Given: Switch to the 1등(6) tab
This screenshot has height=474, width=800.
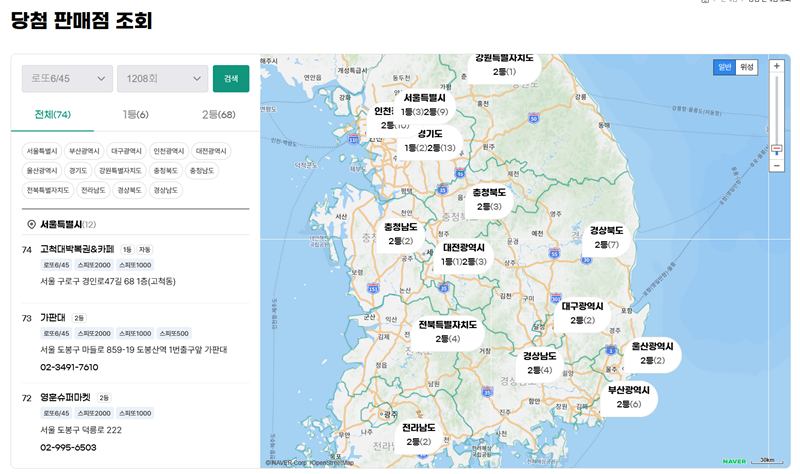Looking at the screenshot, I should pyautogui.click(x=135, y=115).
